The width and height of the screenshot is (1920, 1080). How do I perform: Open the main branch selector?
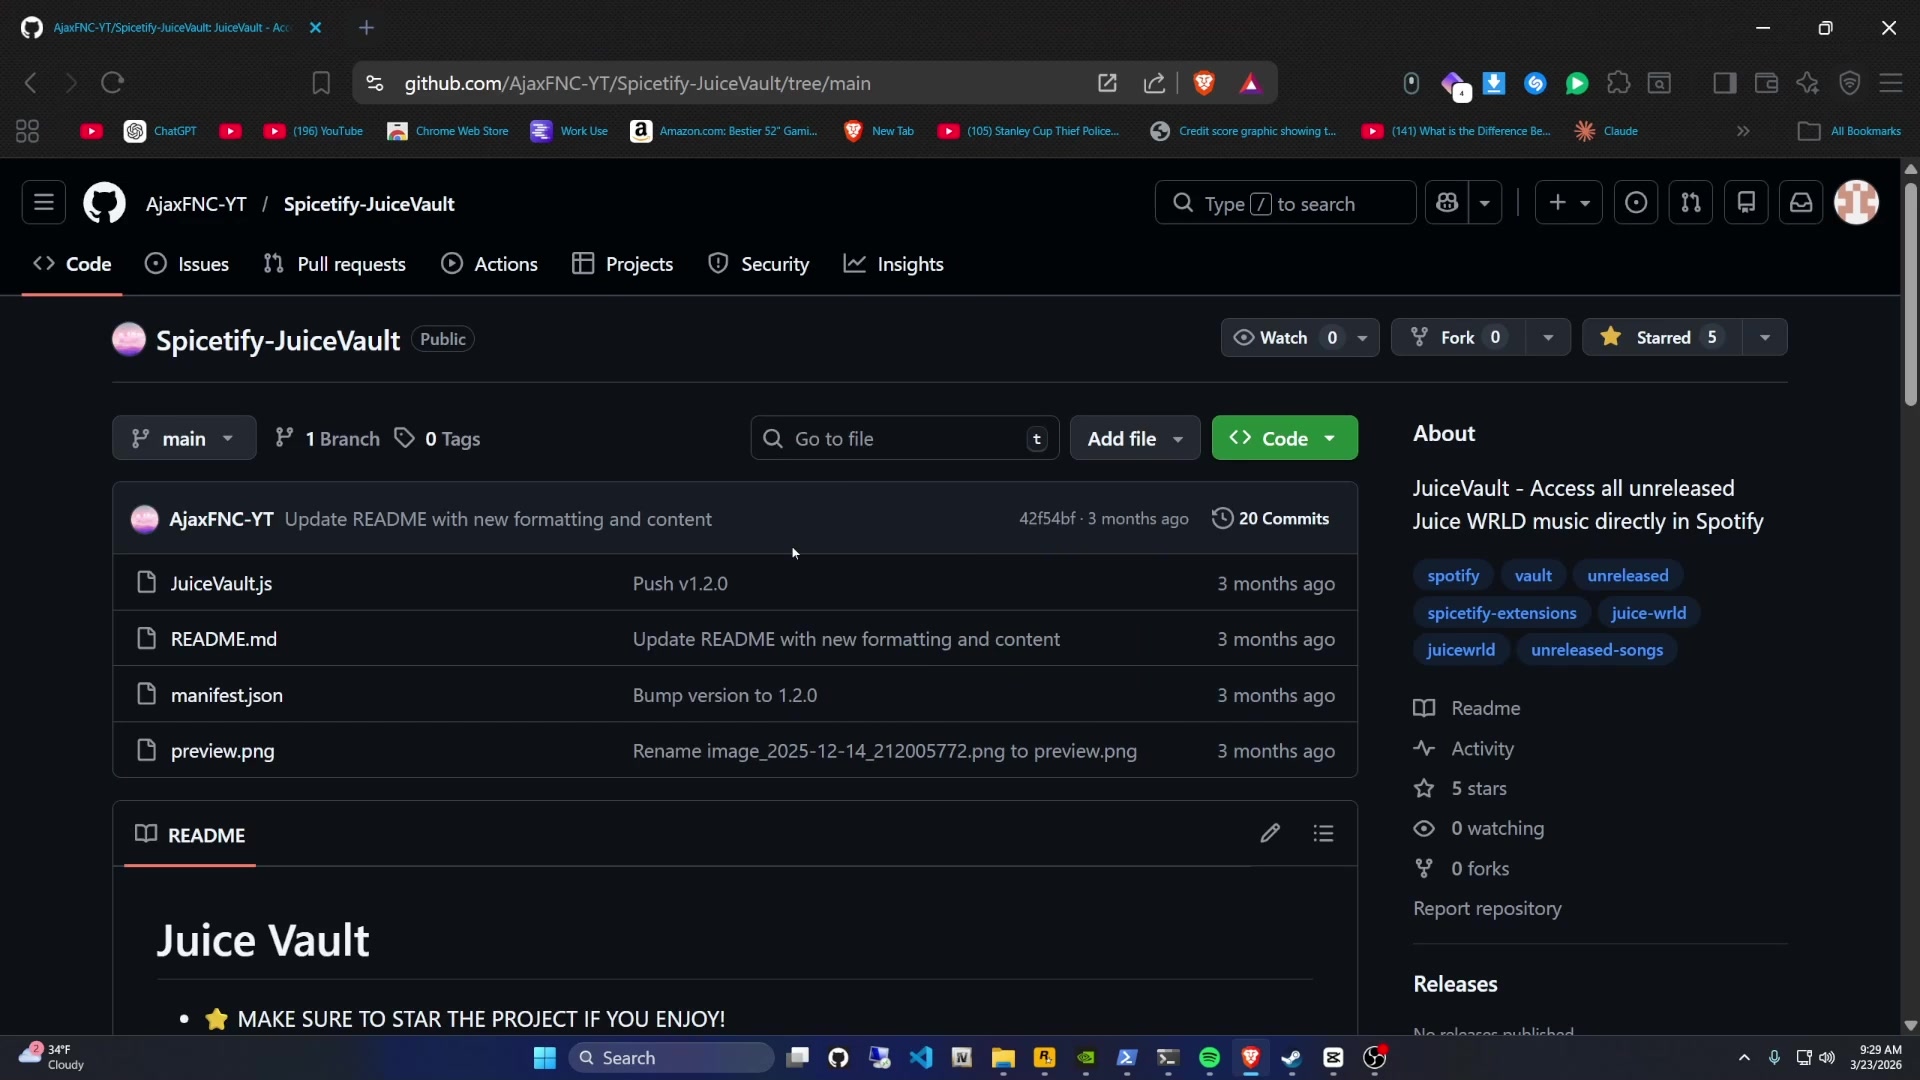point(184,438)
